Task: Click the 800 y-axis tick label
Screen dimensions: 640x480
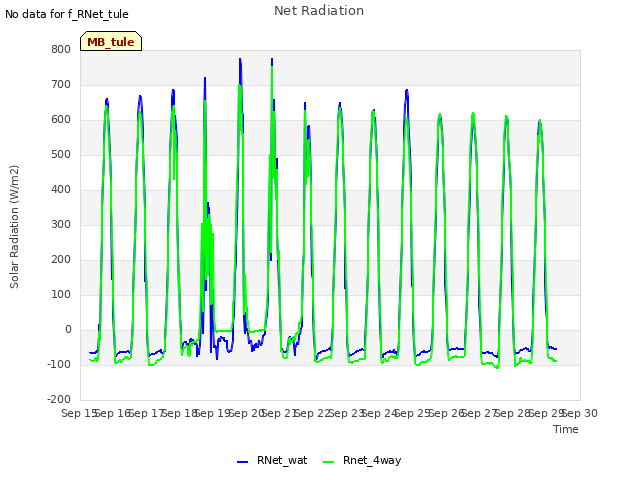Action: tap(61, 49)
